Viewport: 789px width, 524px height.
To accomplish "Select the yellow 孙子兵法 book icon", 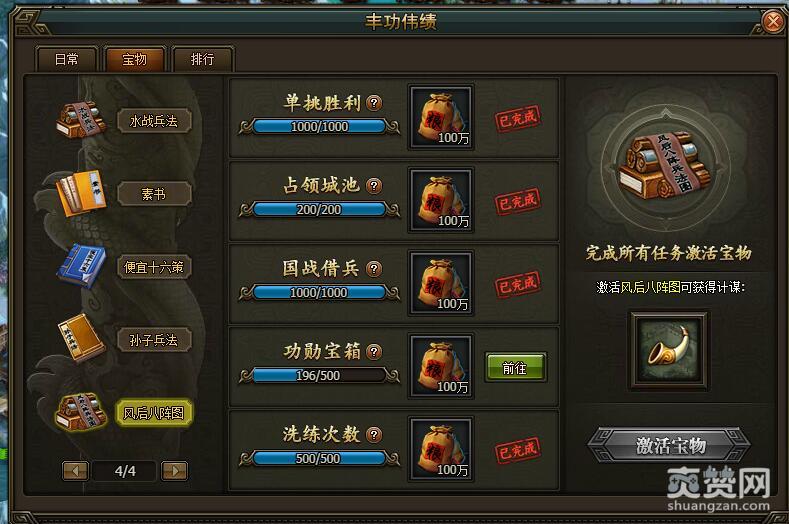I will 81,338.
